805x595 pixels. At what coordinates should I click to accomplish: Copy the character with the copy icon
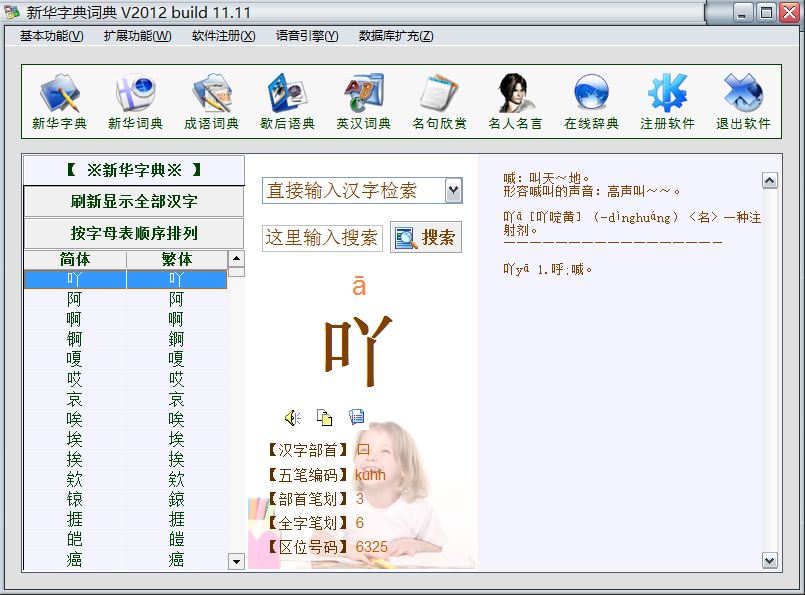tap(324, 418)
